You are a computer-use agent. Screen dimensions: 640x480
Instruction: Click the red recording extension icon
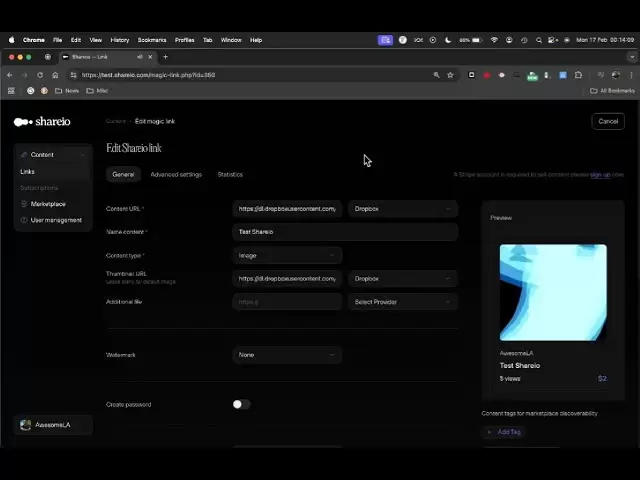click(x=487, y=75)
